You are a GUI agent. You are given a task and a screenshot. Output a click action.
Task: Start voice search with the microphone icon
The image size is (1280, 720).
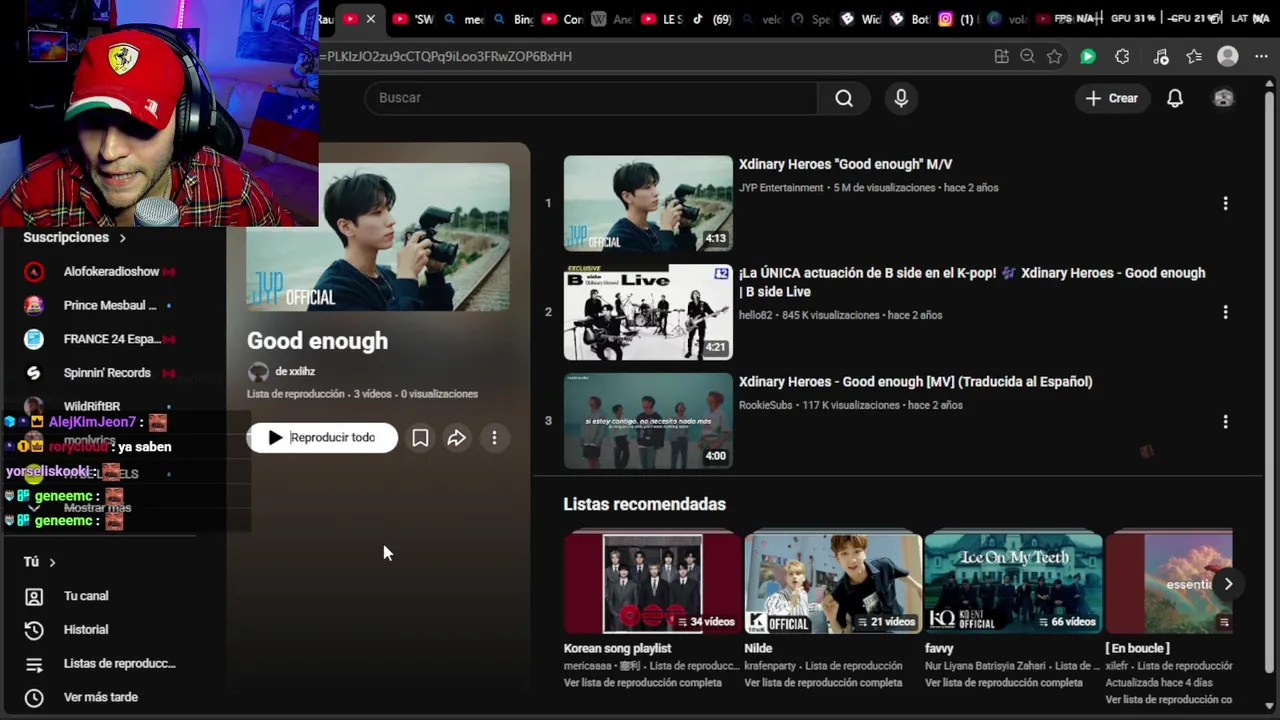tap(901, 98)
